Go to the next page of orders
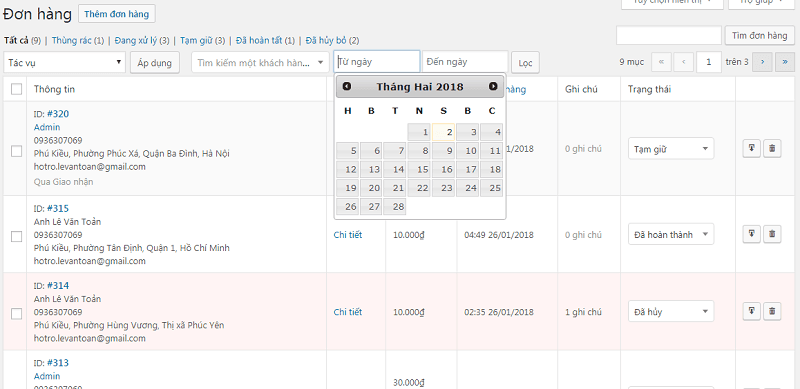Screen dimensions: 800x389 point(762,62)
